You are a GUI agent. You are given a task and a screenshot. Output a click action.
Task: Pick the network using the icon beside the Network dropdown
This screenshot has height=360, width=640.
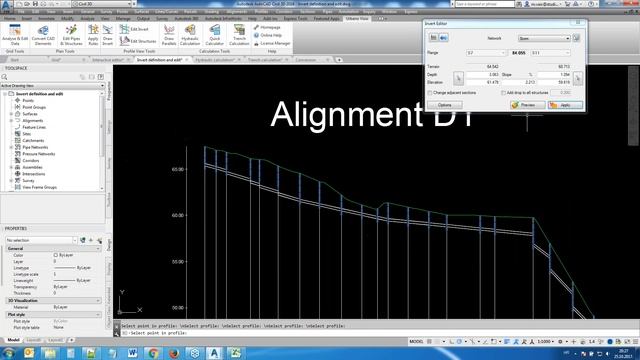click(576, 38)
